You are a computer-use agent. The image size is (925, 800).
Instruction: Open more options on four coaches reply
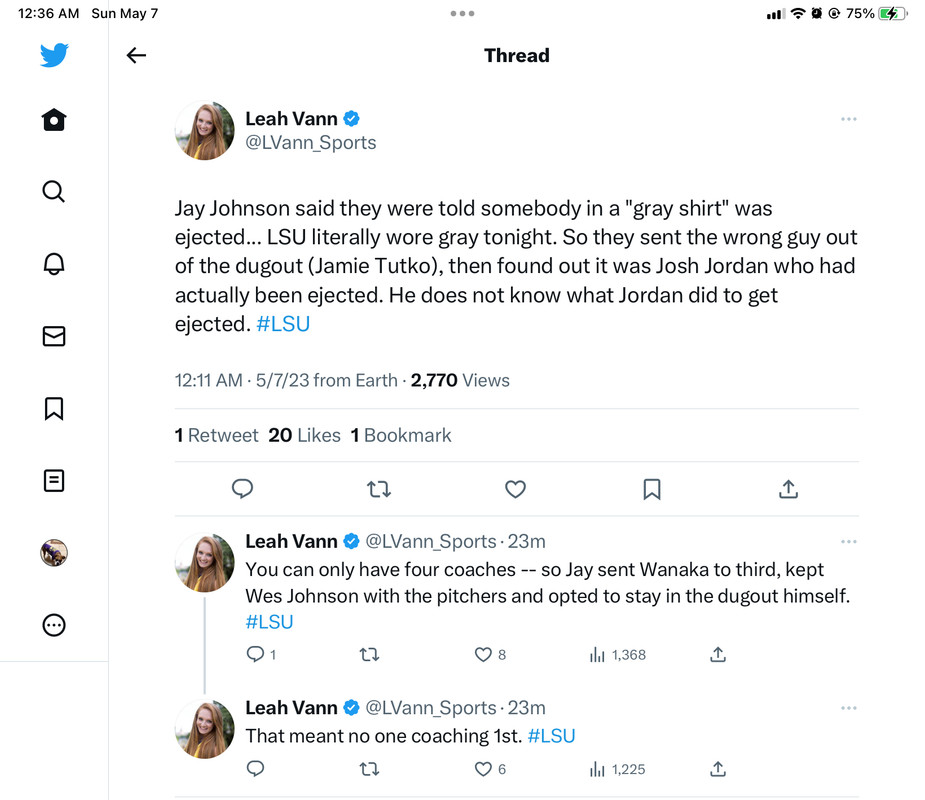849,542
